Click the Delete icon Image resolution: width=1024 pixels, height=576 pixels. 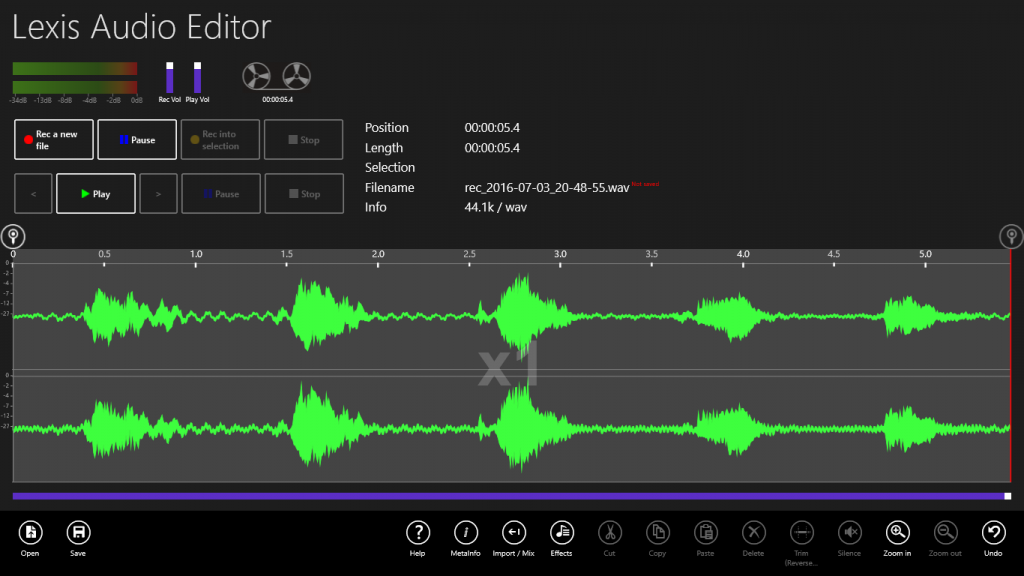point(753,531)
